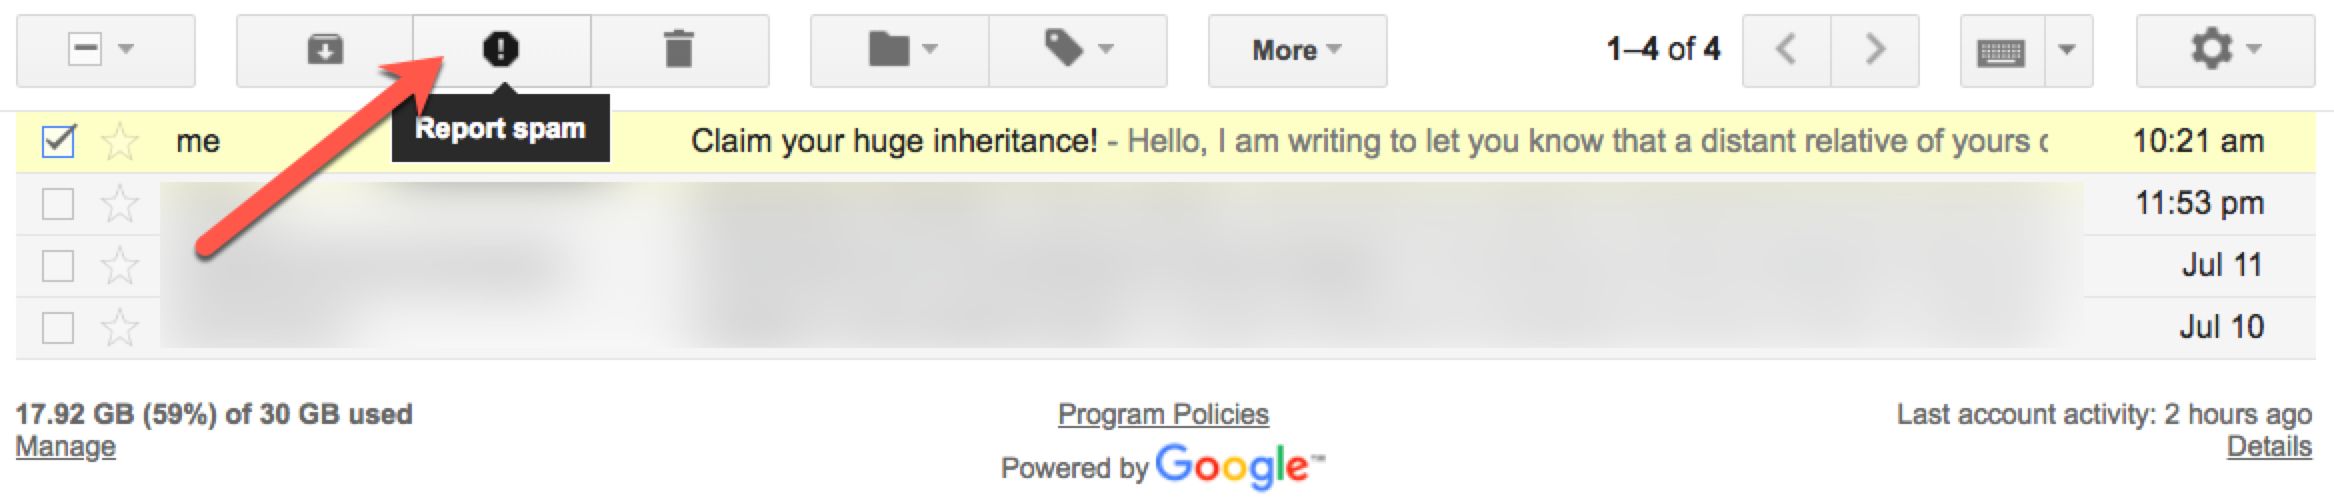Star the email received at 11:53 pm
Image resolution: width=2334 pixels, height=504 pixels.
120,204
